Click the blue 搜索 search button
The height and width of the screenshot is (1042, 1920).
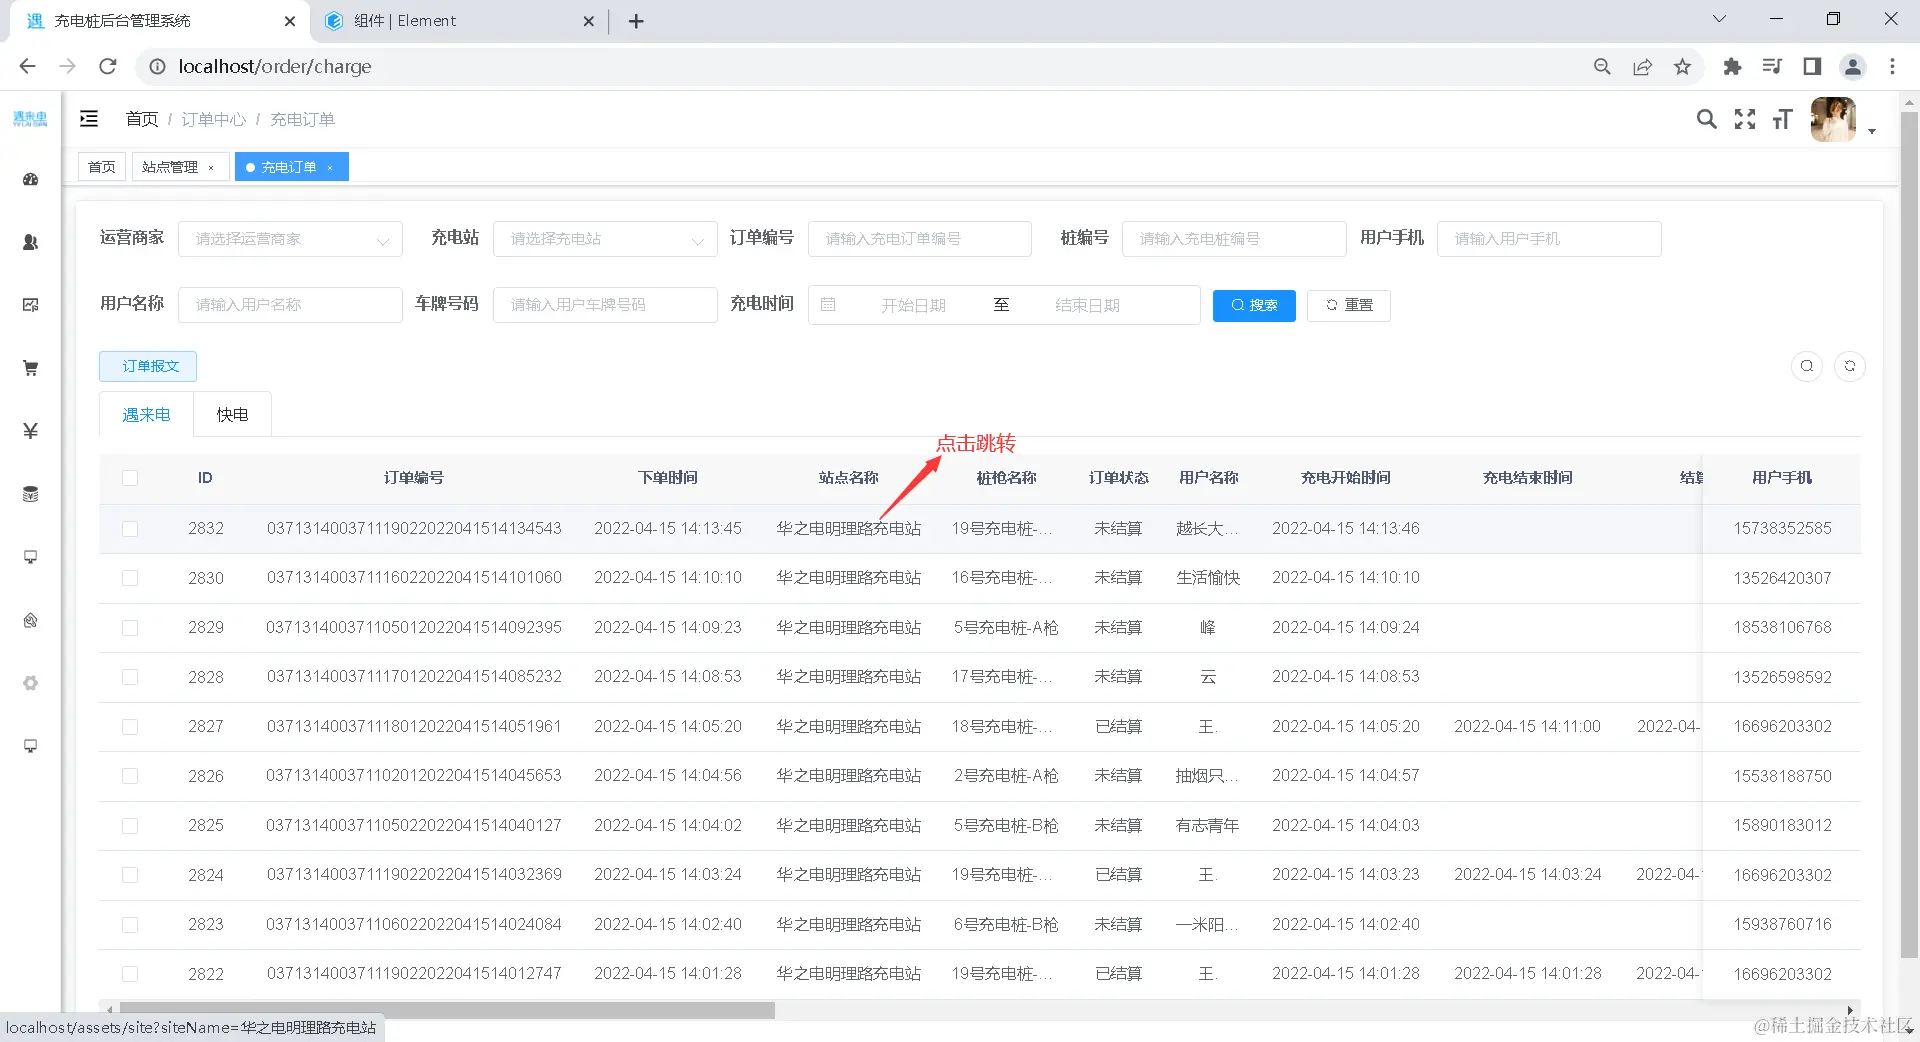(x=1254, y=305)
